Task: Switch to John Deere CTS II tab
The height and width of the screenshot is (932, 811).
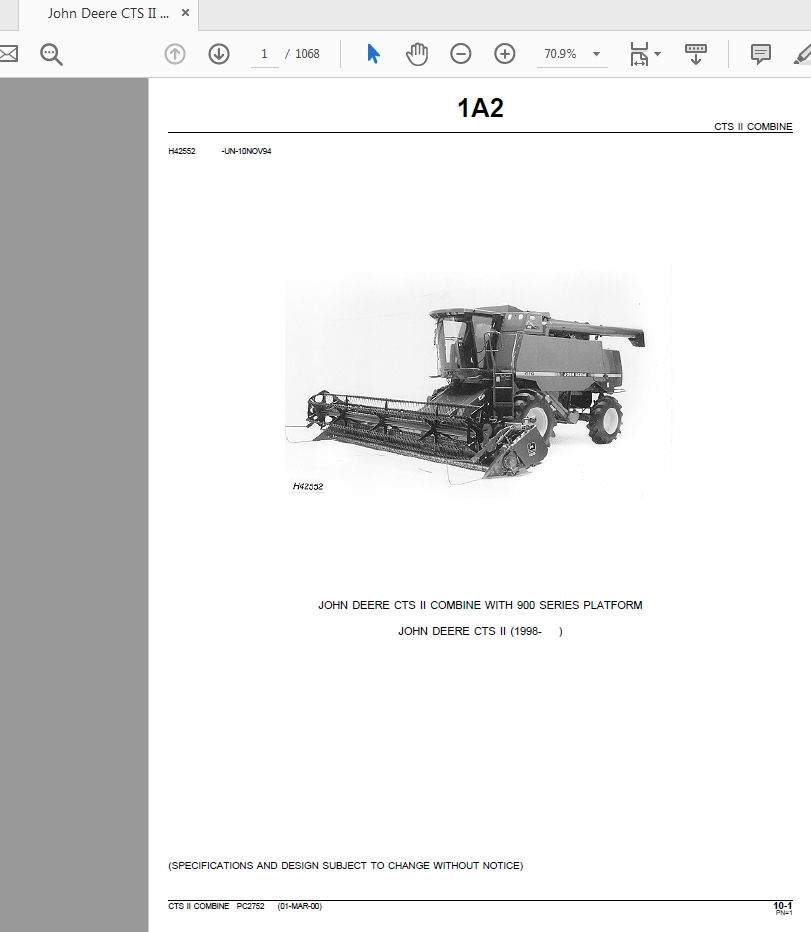Action: click(x=108, y=14)
